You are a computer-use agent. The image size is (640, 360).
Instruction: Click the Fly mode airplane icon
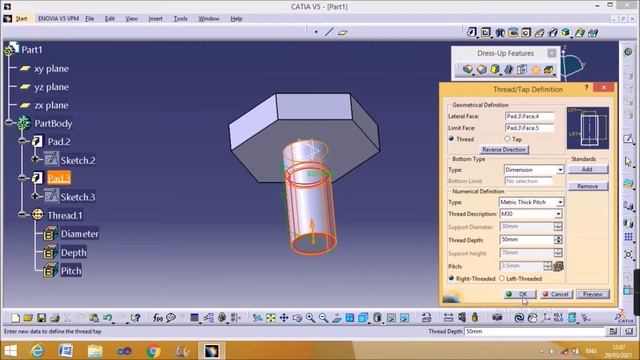coord(257,318)
